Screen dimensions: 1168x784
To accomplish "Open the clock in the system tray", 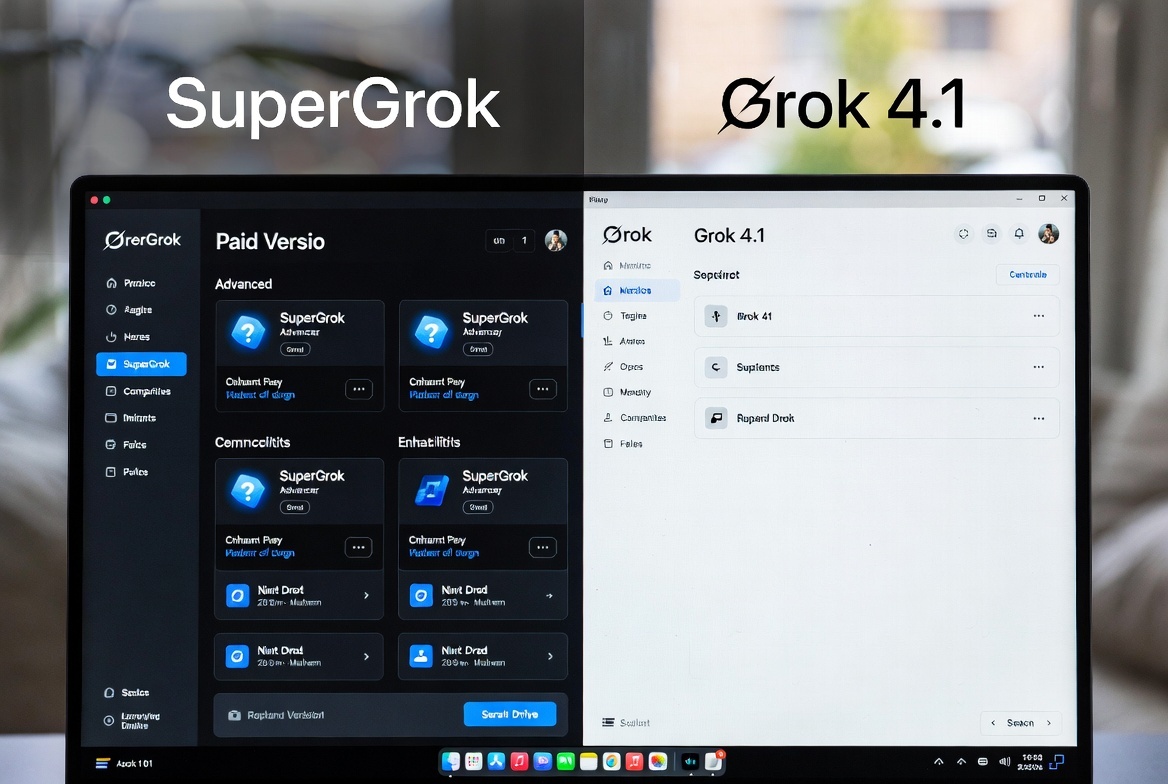I will click(1031, 762).
